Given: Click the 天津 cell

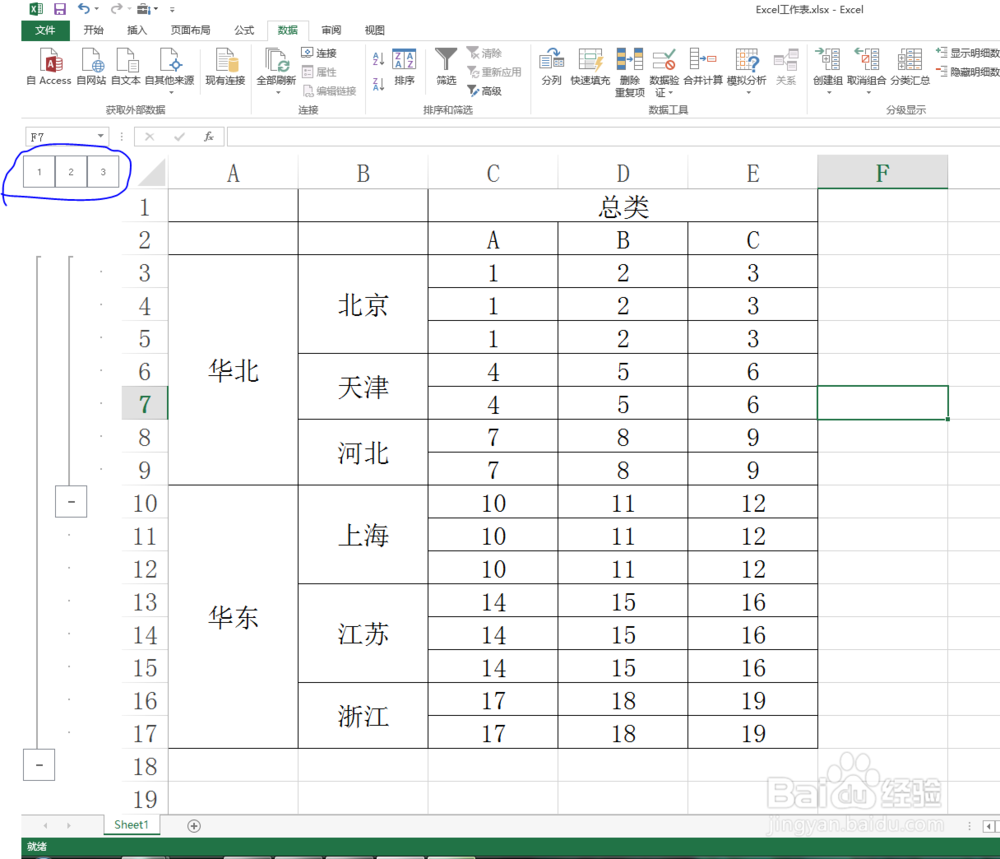Looking at the screenshot, I should (363, 387).
